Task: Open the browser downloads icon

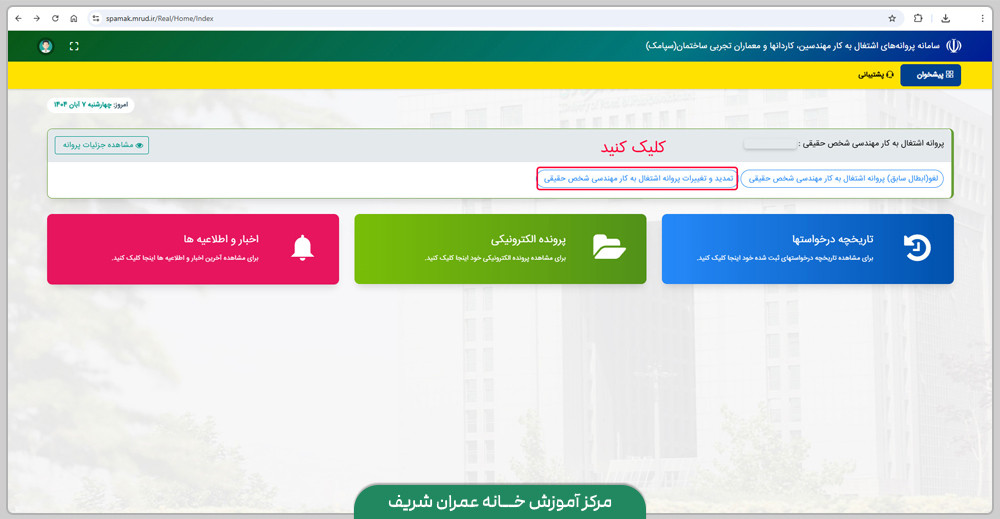Action: pos(945,18)
